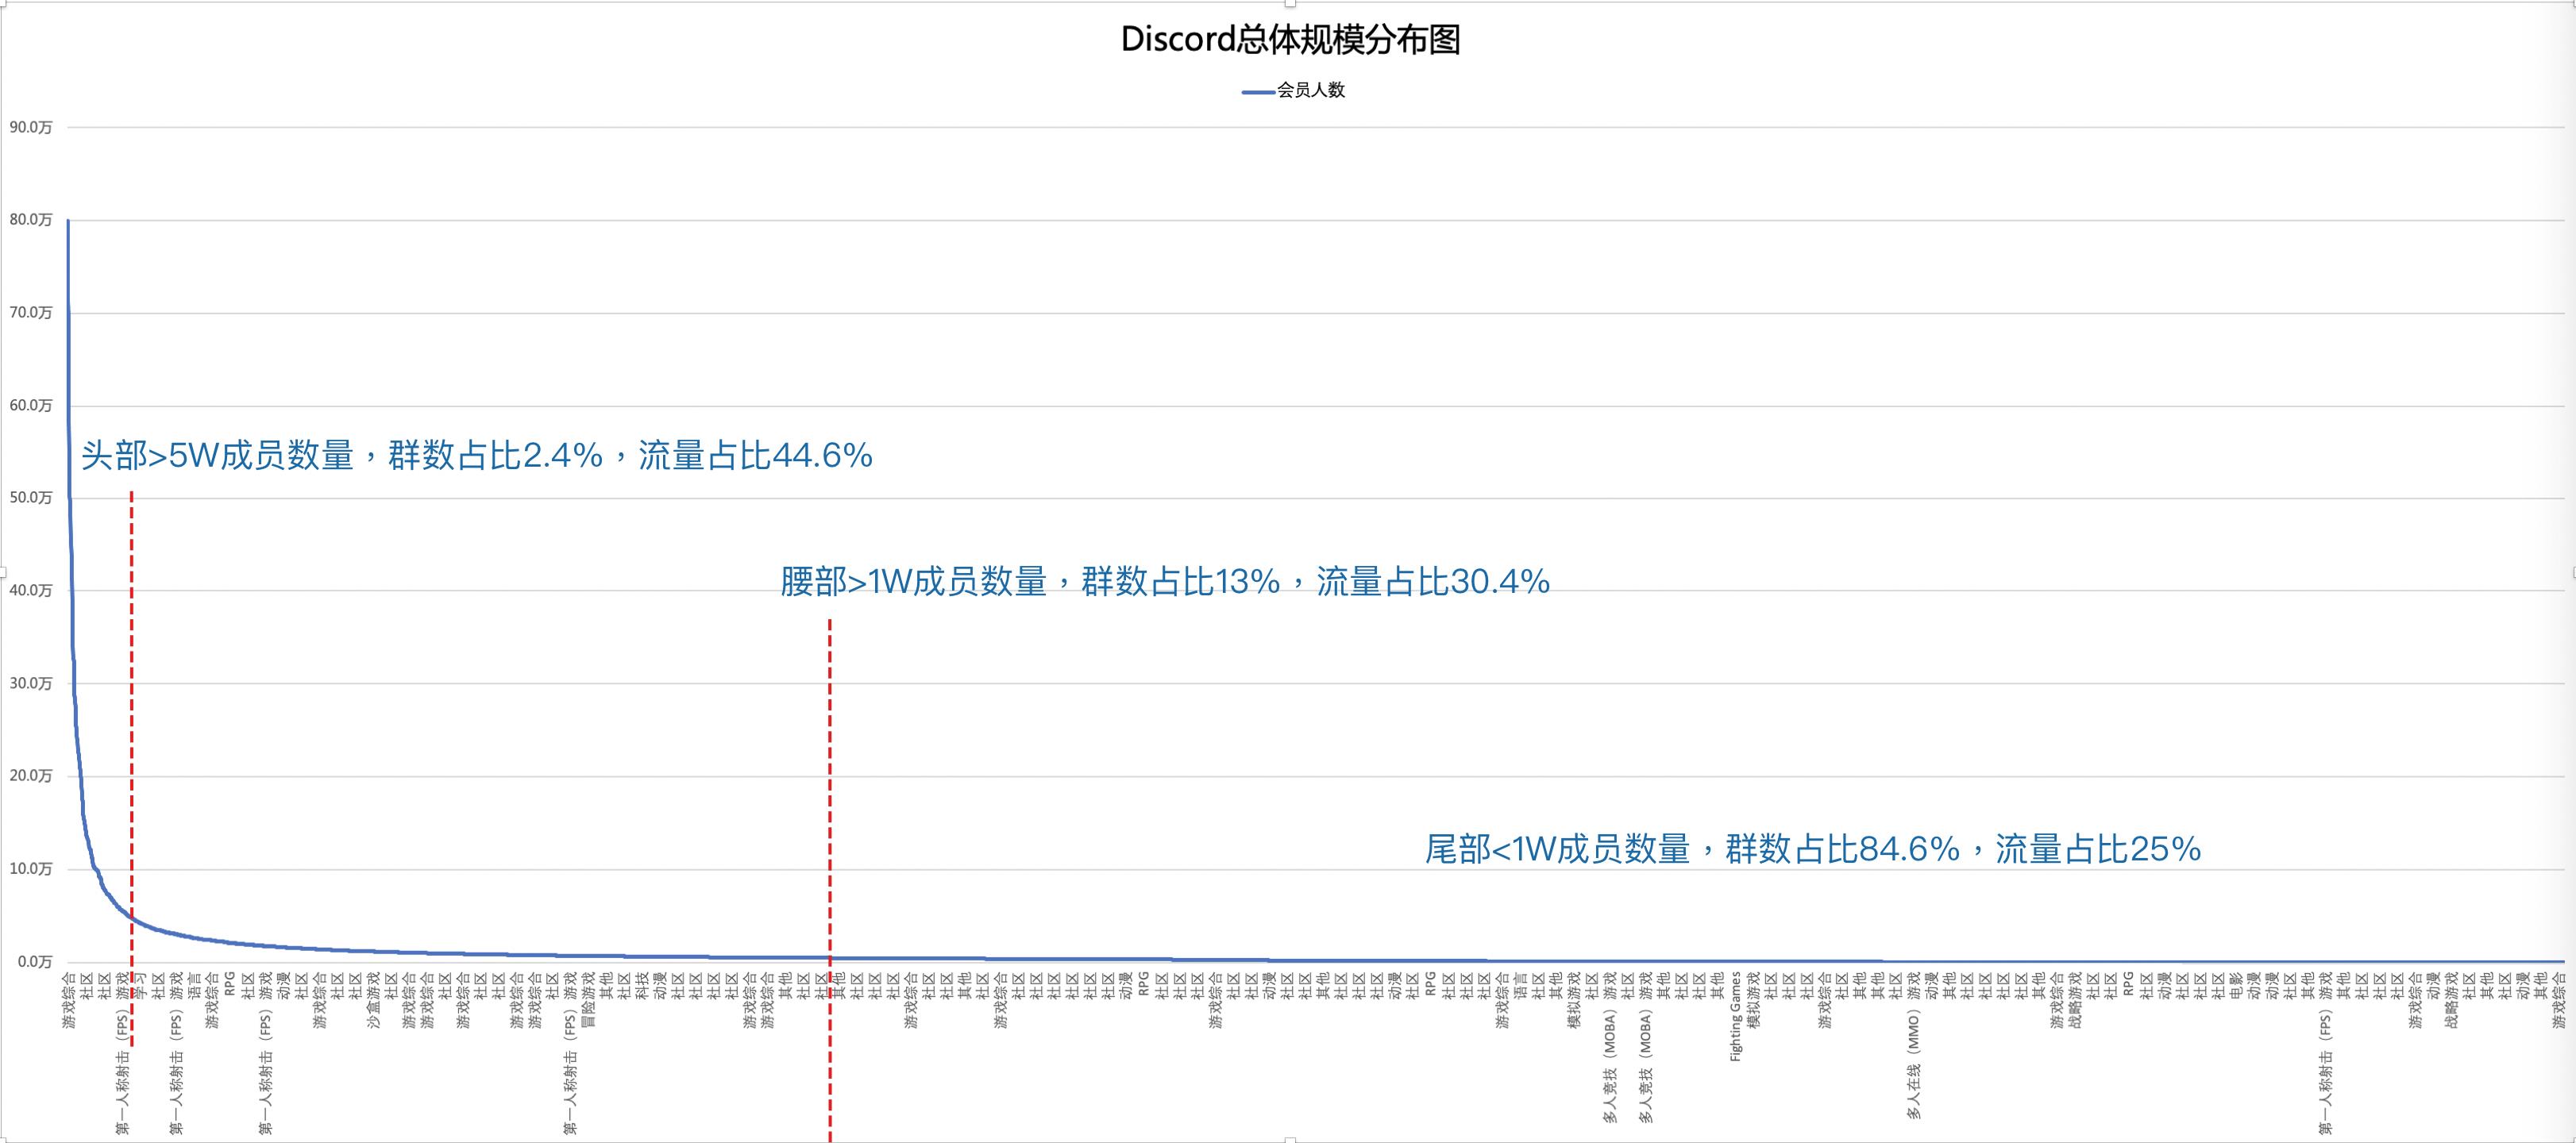This screenshot has width=2576, height=1143.
Task: Click the 学习 x-axis category label
Action: 140,985
